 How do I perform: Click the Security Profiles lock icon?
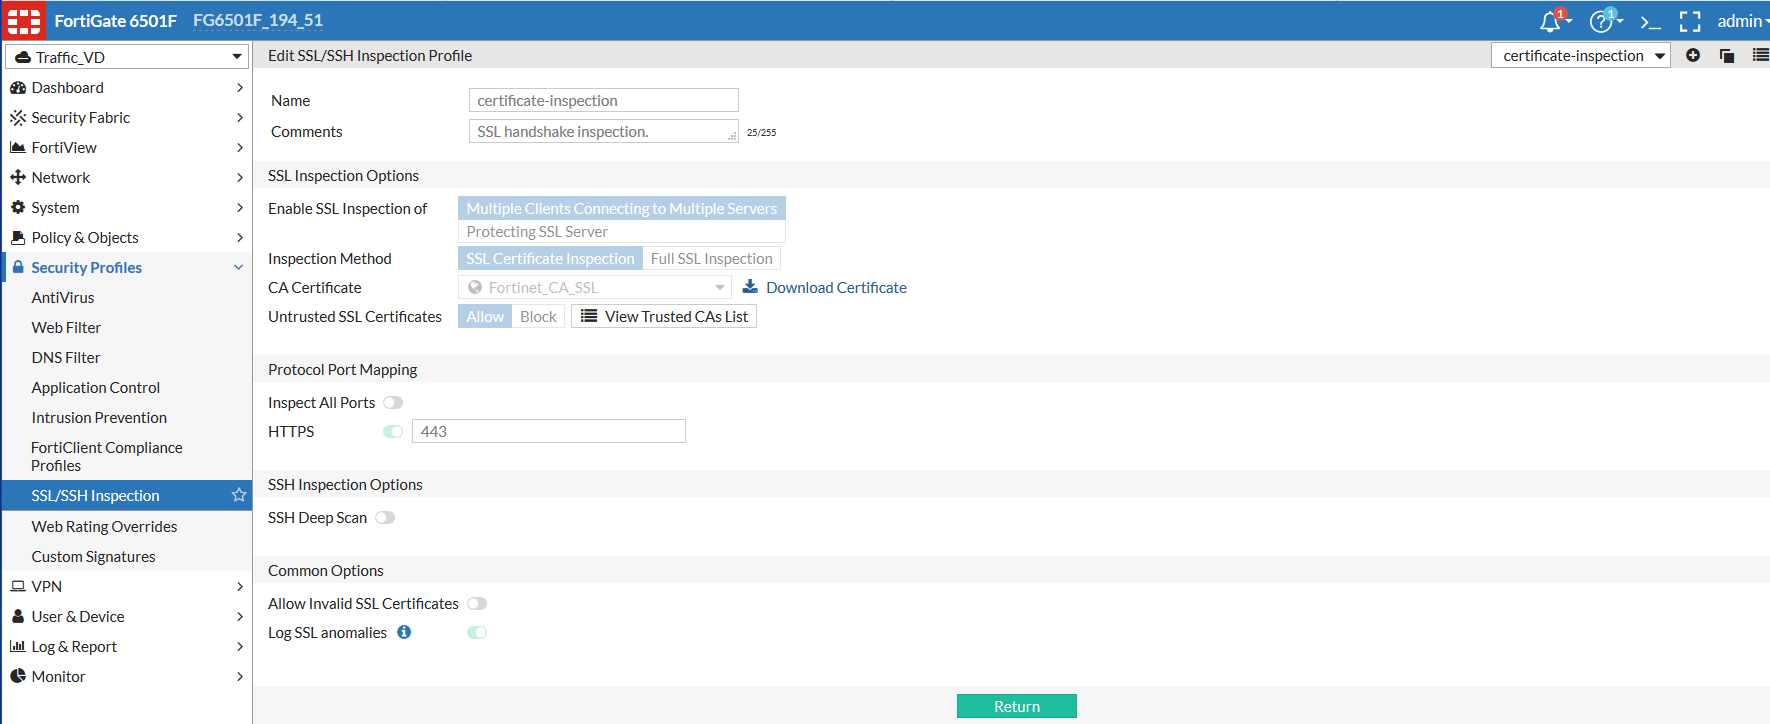[18, 268]
